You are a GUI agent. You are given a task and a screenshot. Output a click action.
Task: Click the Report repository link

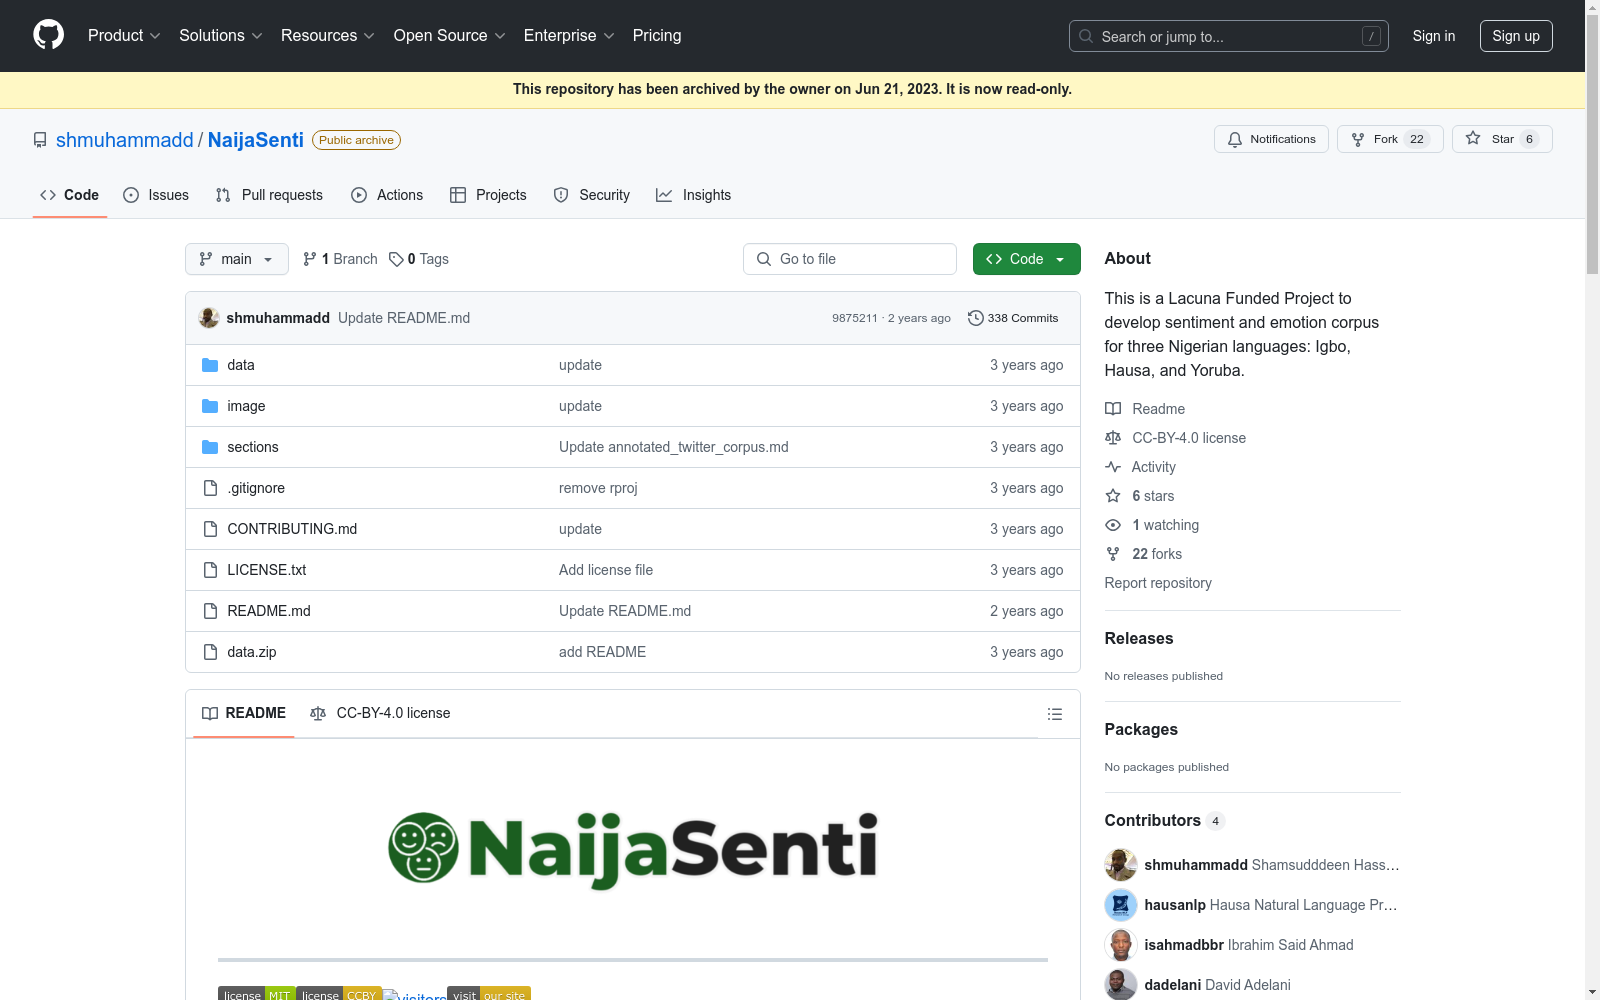pos(1158,583)
